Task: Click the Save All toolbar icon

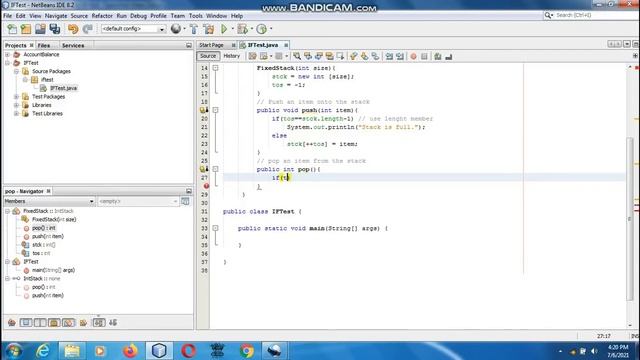Action: [55, 29]
